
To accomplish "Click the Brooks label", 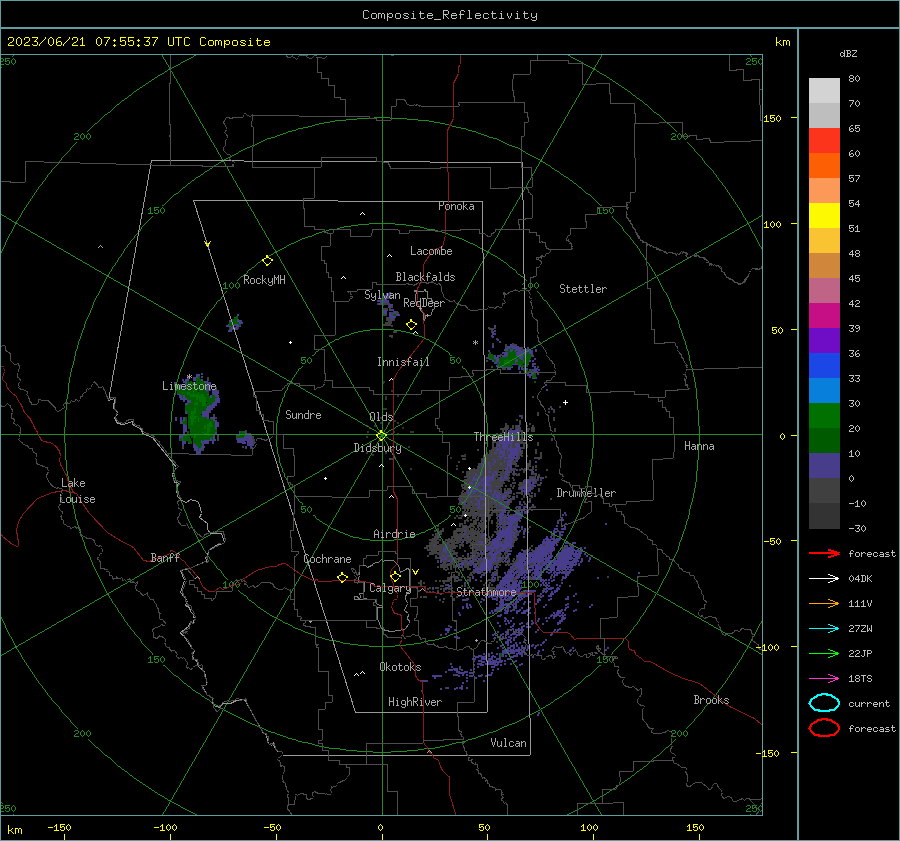I will coord(711,700).
